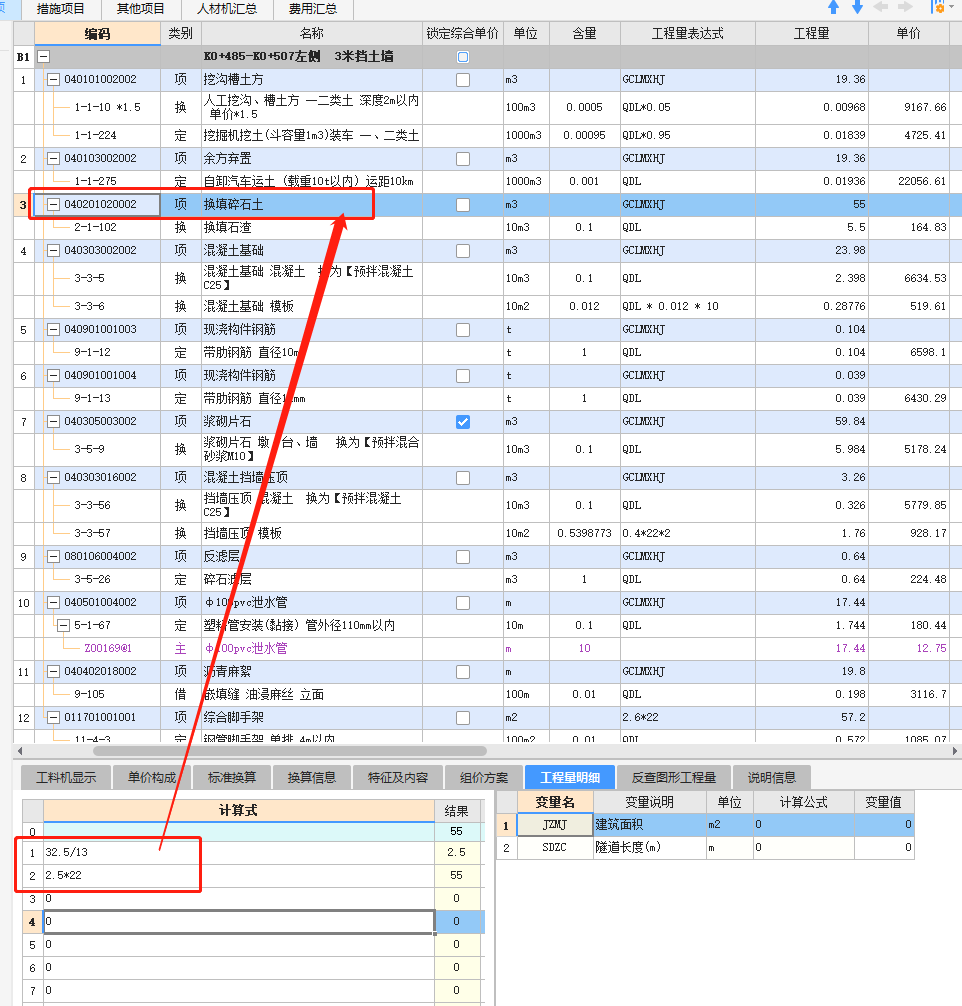Click the blue move-down arrow icon

[857, 7]
